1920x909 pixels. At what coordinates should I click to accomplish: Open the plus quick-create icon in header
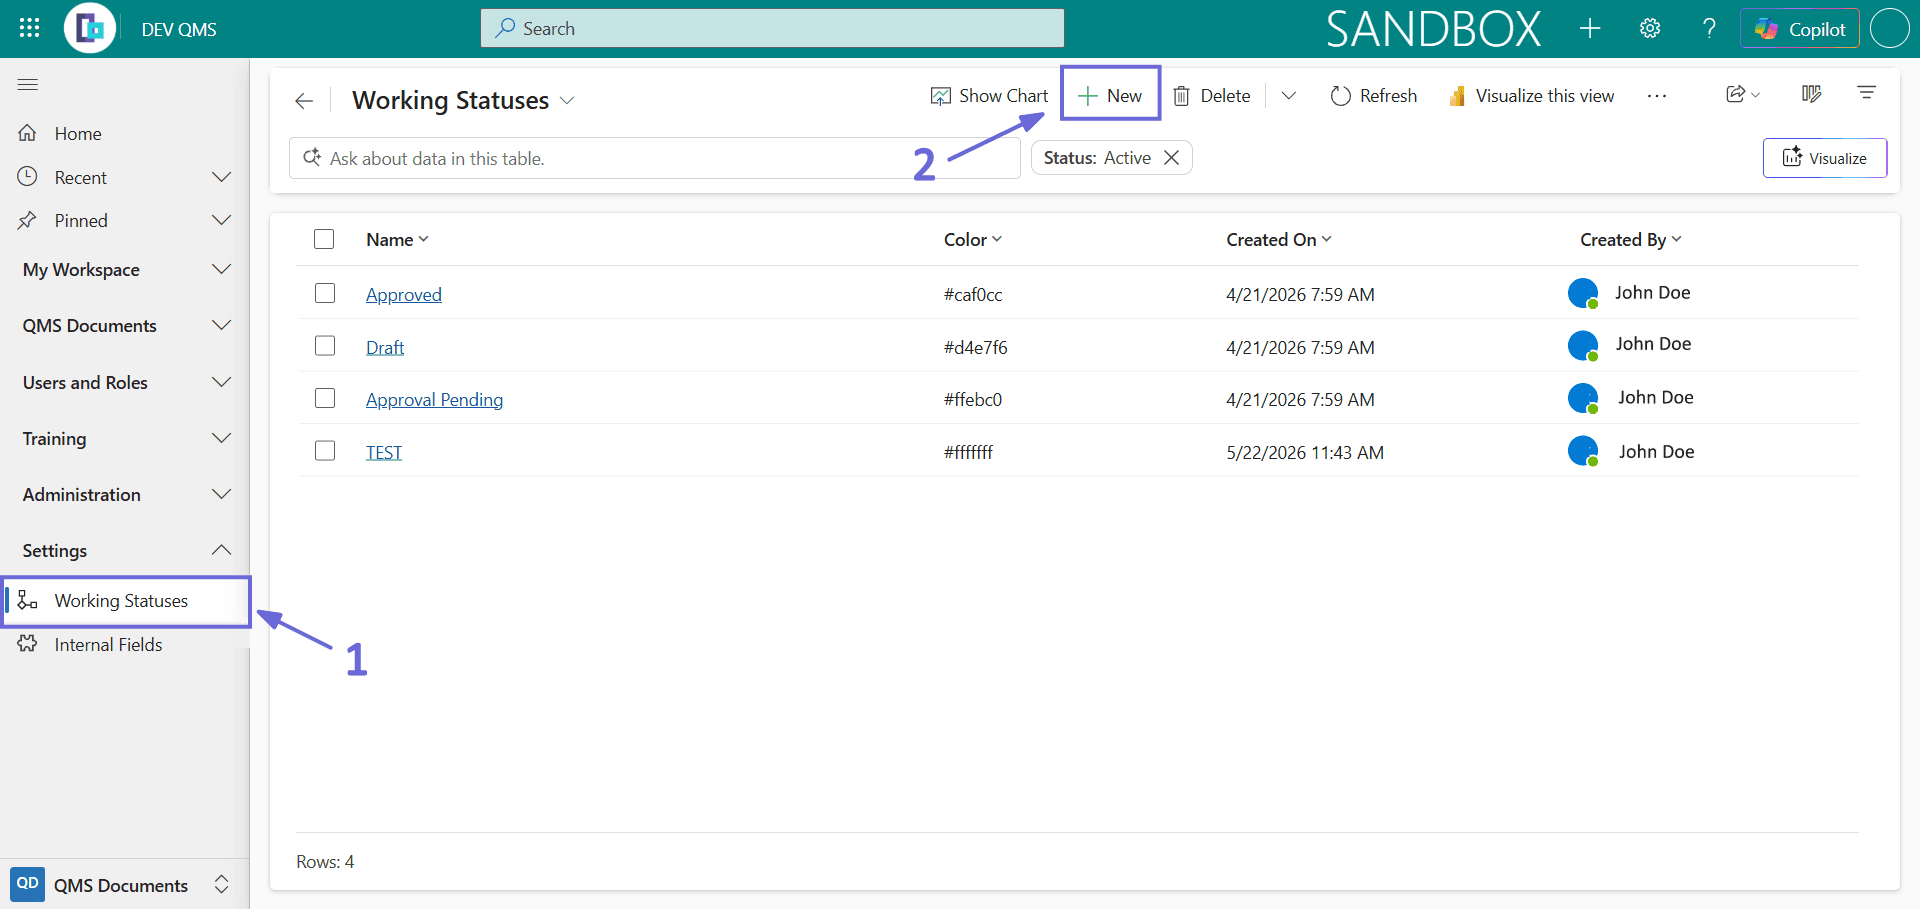pos(1589,28)
